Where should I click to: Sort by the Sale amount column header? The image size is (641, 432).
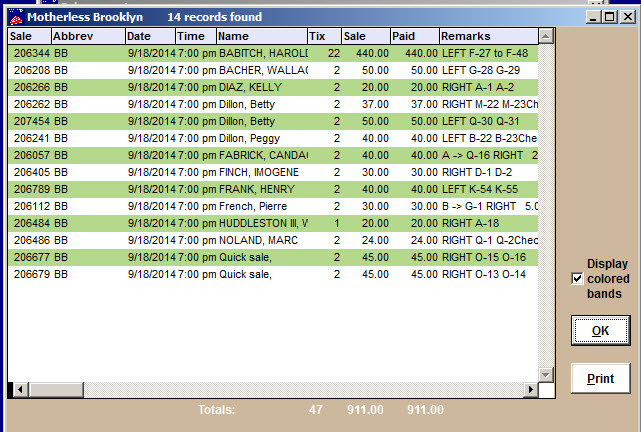tap(365, 36)
